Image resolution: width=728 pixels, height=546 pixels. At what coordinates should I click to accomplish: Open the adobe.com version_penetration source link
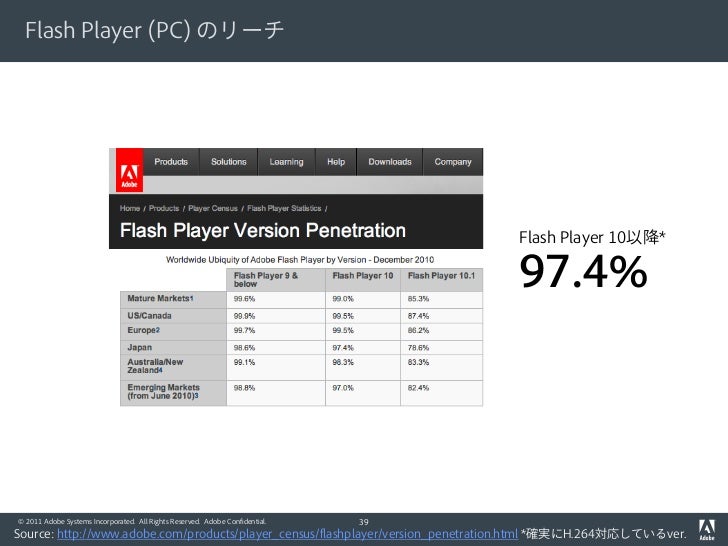pyautogui.click(x=287, y=534)
